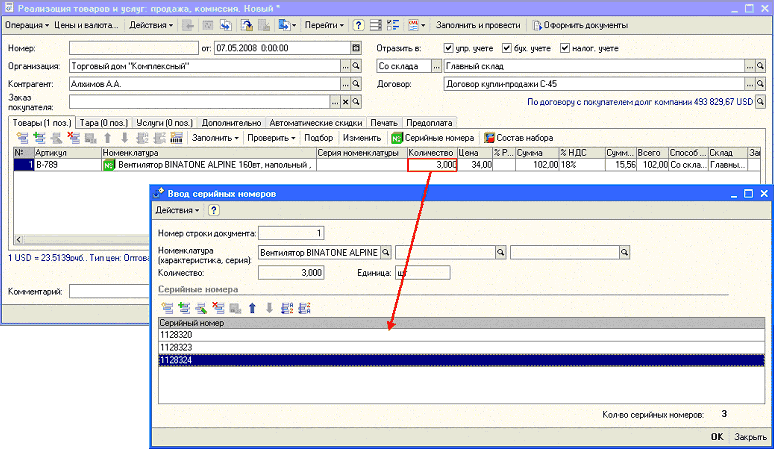This screenshot has height=450, width=775.
Task: Click the add row icon in the serial numbers toolbar
Action: click(x=167, y=307)
